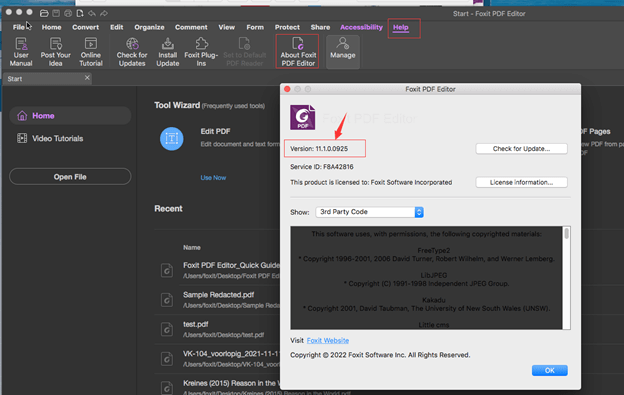Viewport: 624px width, 395px height.
Task: Click the license text scrollbar
Action: point(566,233)
